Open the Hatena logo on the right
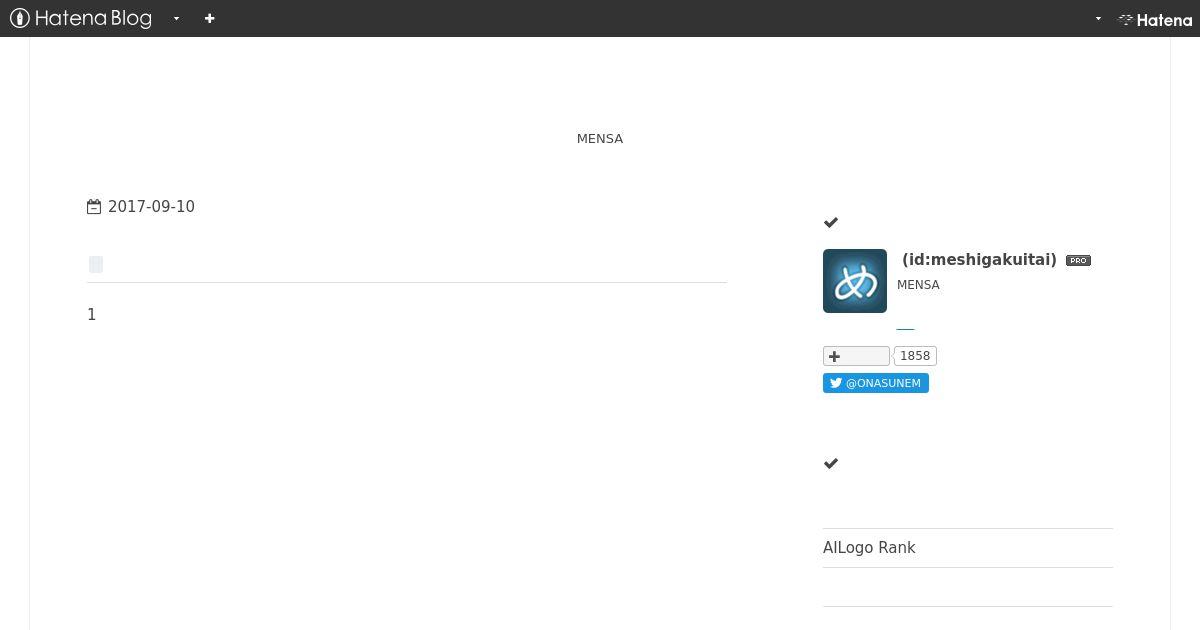The width and height of the screenshot is (1200, 630). point(1155,19)
